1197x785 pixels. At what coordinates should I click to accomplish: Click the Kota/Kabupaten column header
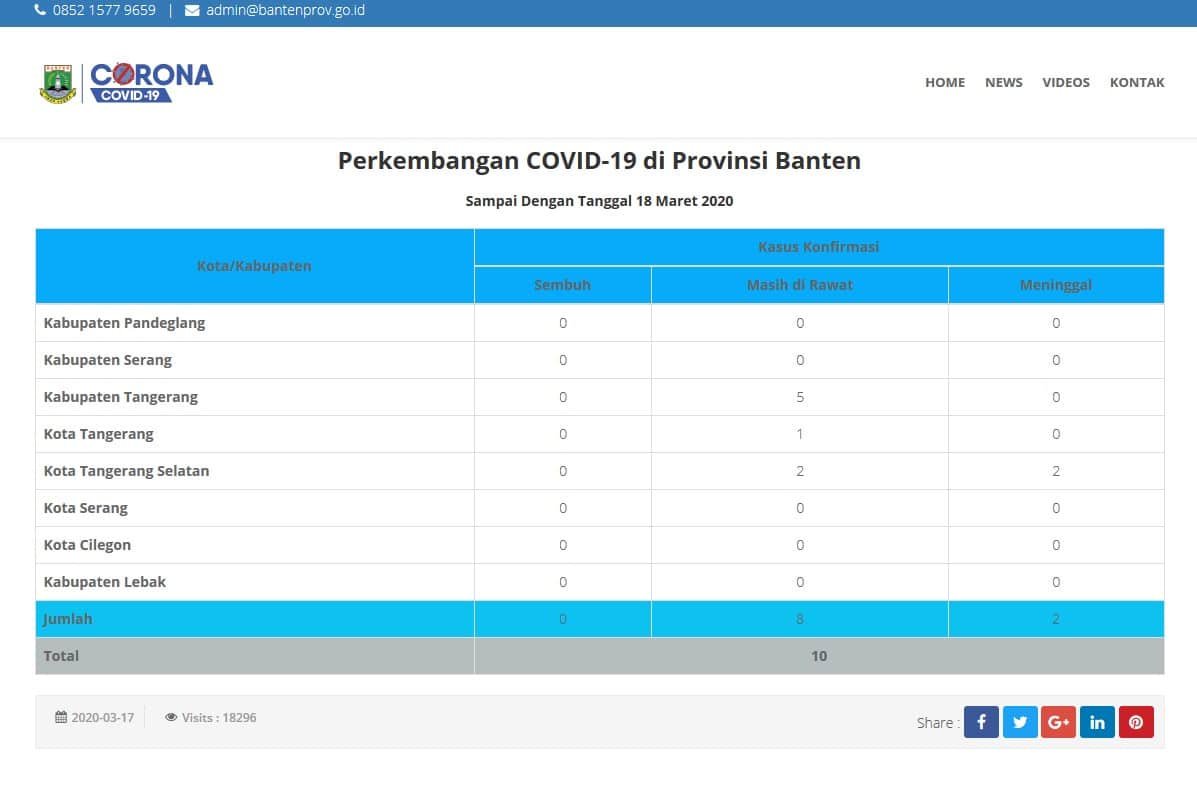click(254, 266)
